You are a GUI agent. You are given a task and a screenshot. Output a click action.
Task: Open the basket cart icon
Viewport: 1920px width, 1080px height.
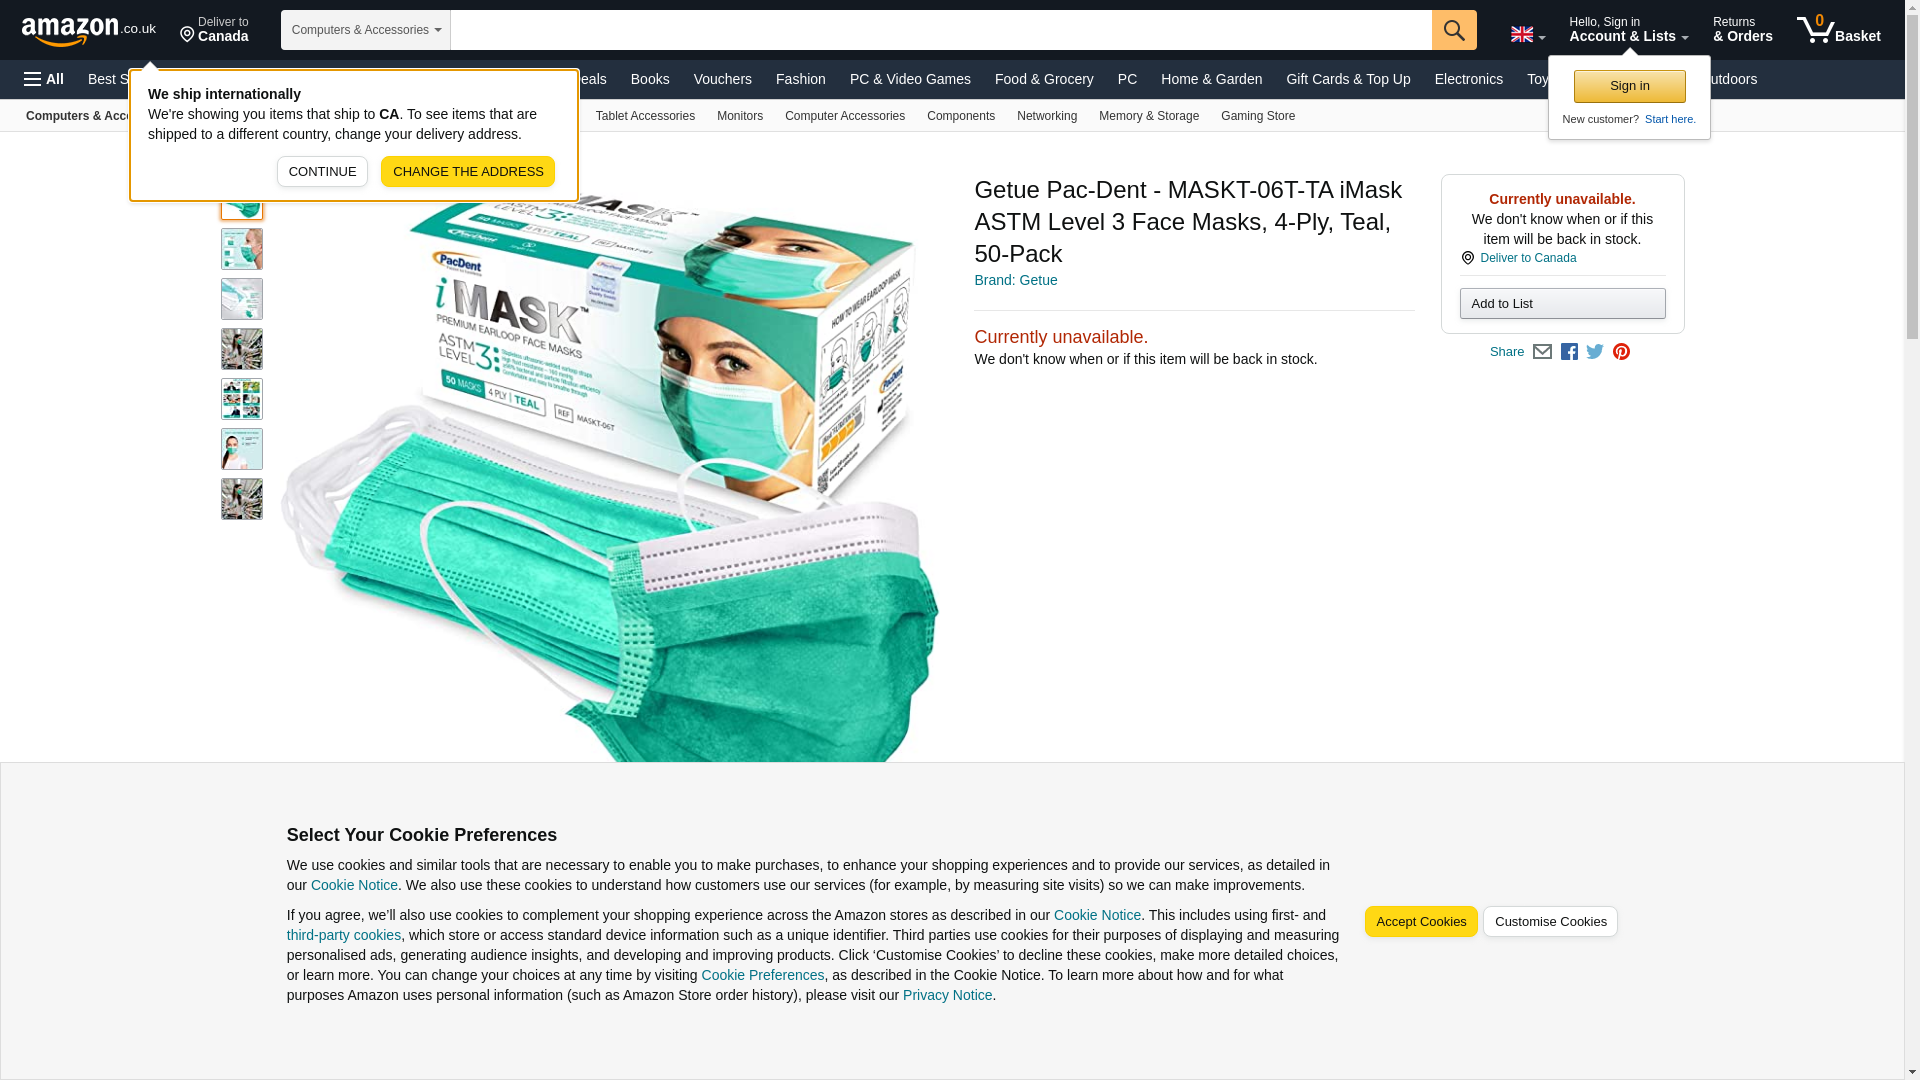coord(1838,30)
